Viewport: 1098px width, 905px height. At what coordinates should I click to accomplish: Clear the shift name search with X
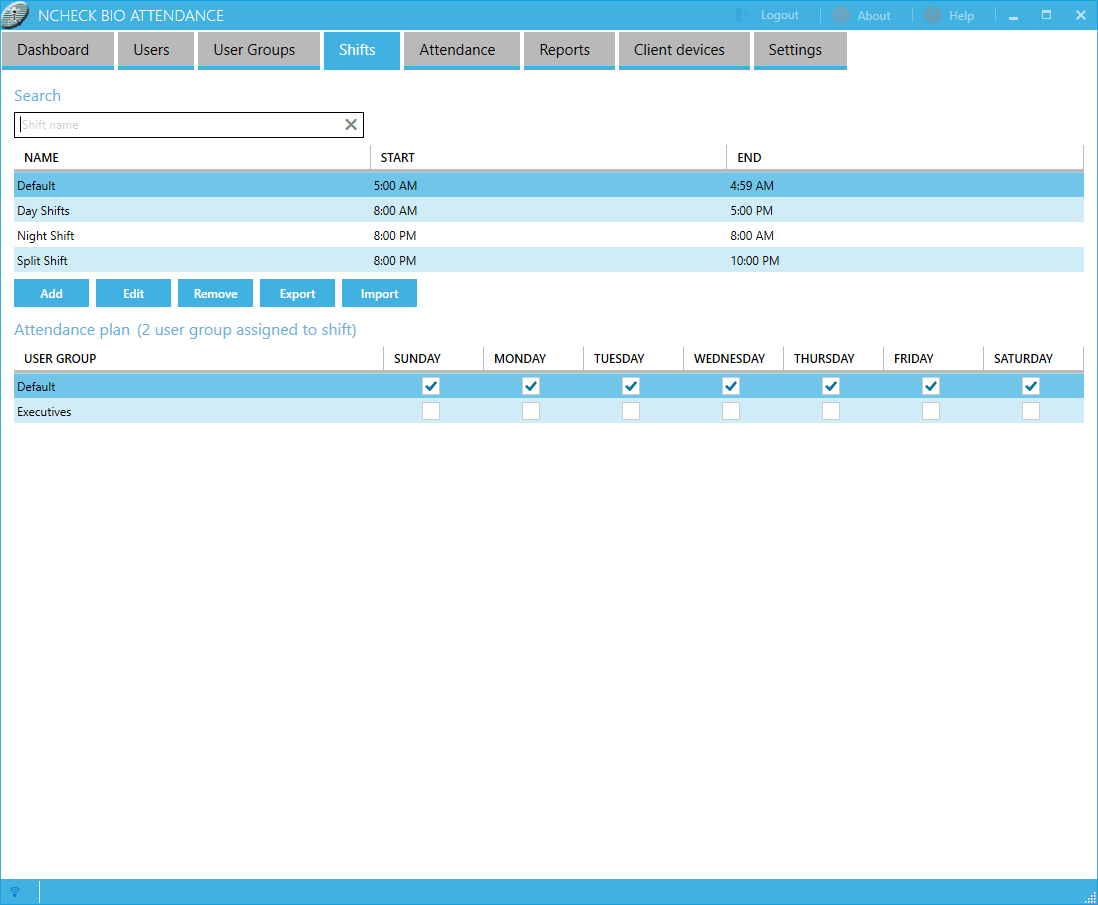351,125
